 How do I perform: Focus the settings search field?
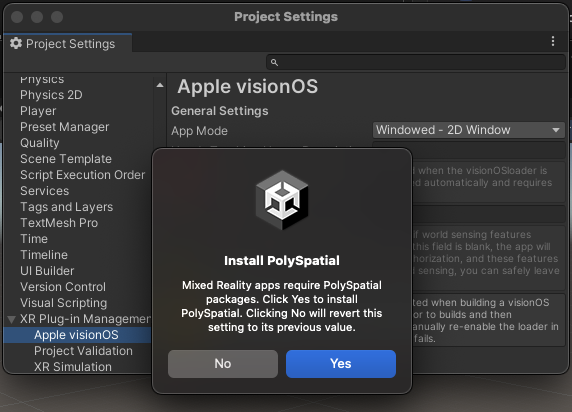(416, 62)
